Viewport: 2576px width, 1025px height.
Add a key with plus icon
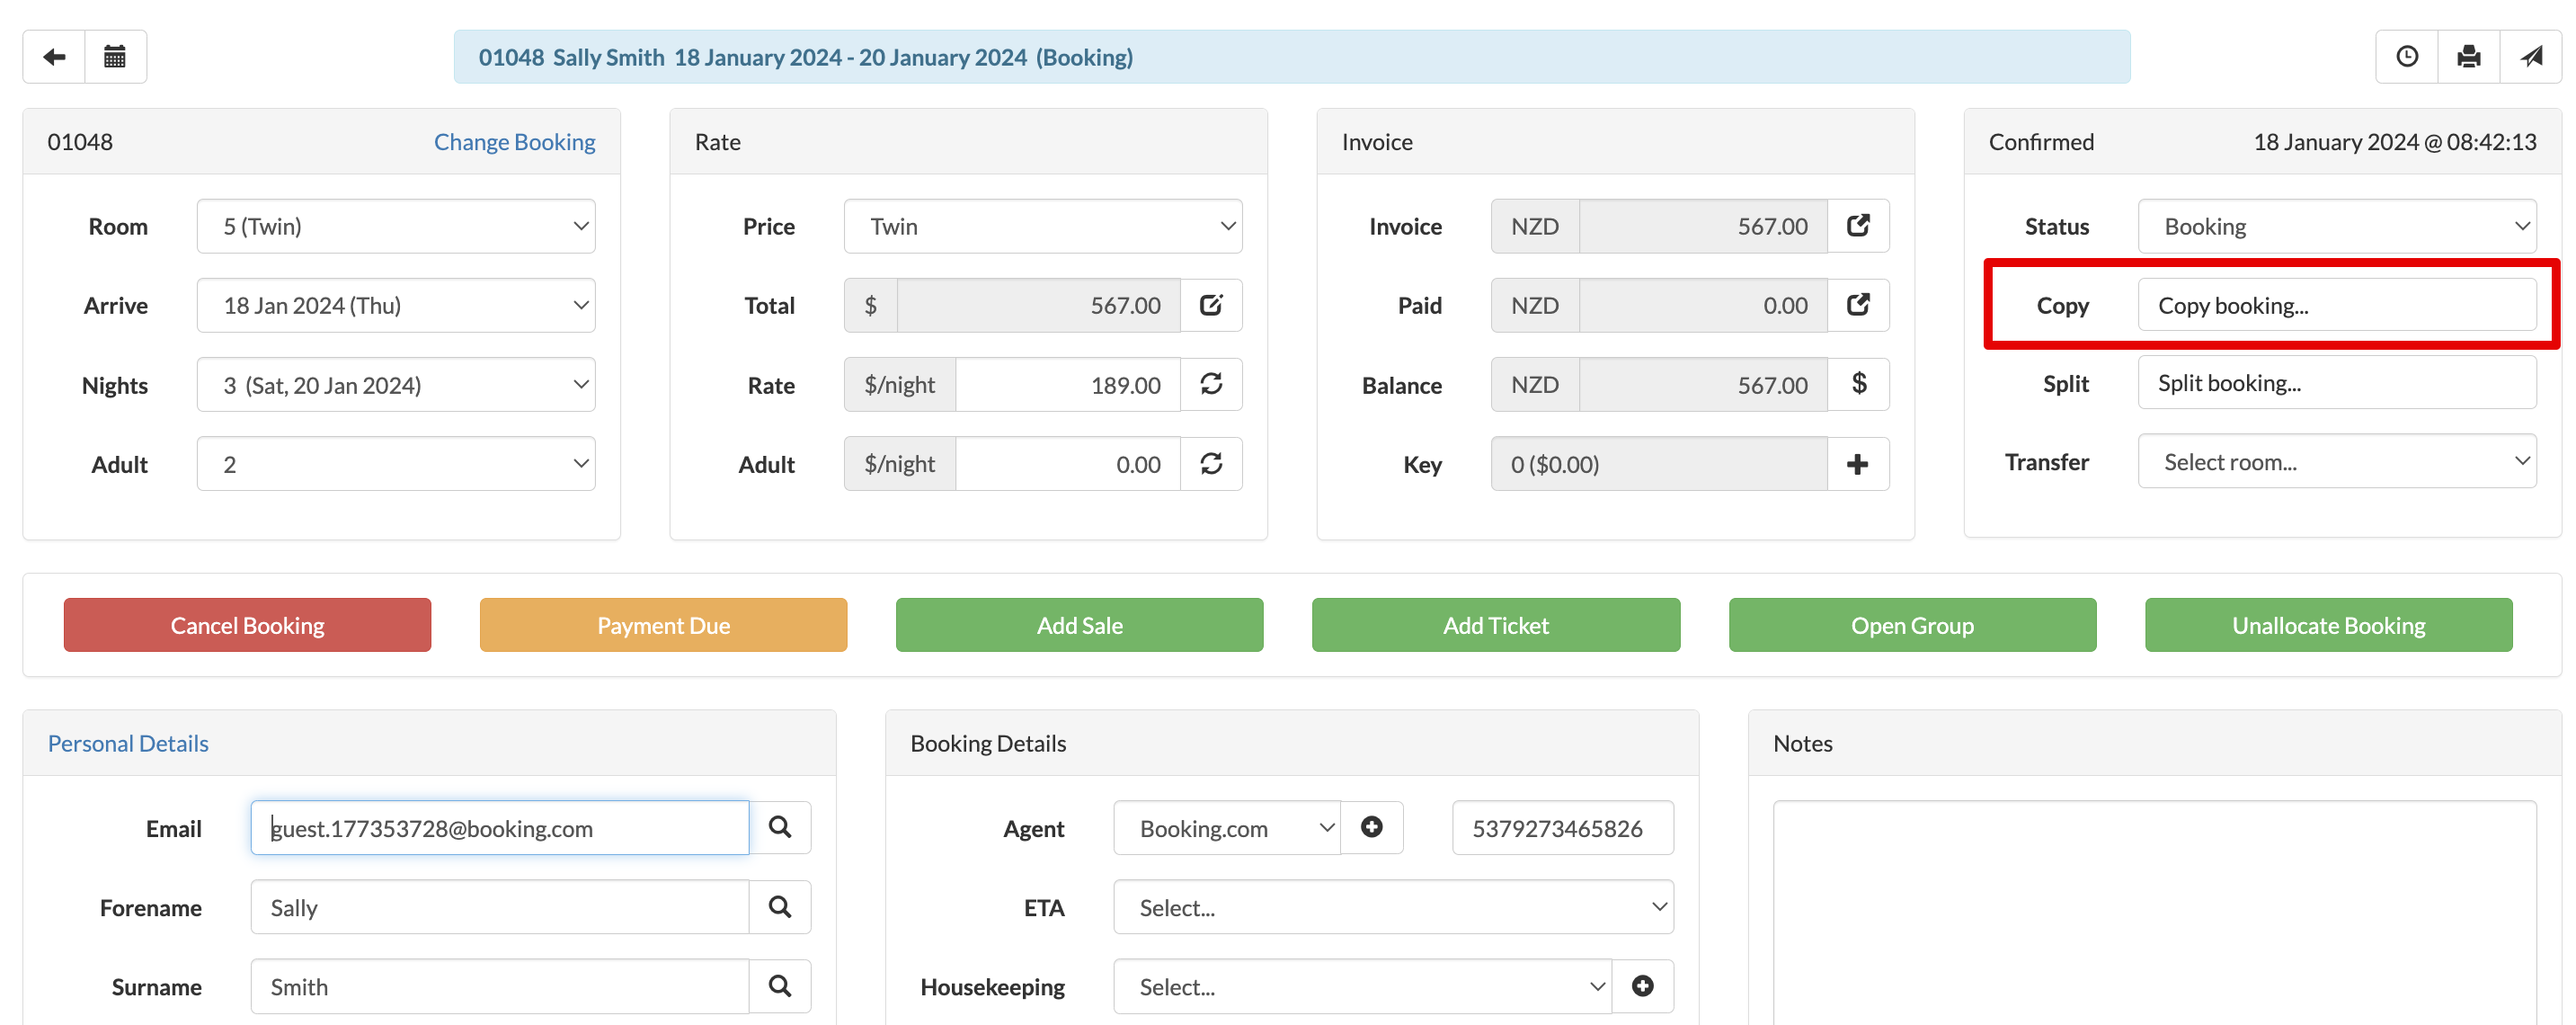click(1858, 464)
